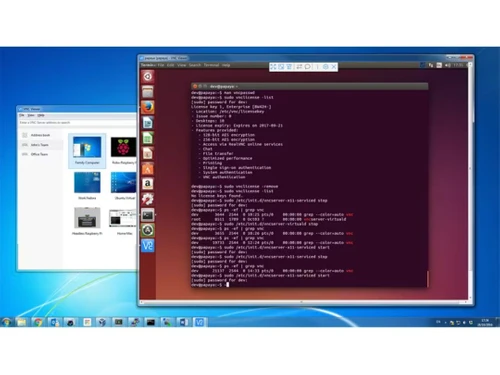Select John's Team in the sidebar
This screenshot has width=500, height=375.
[x=40, y=145]
